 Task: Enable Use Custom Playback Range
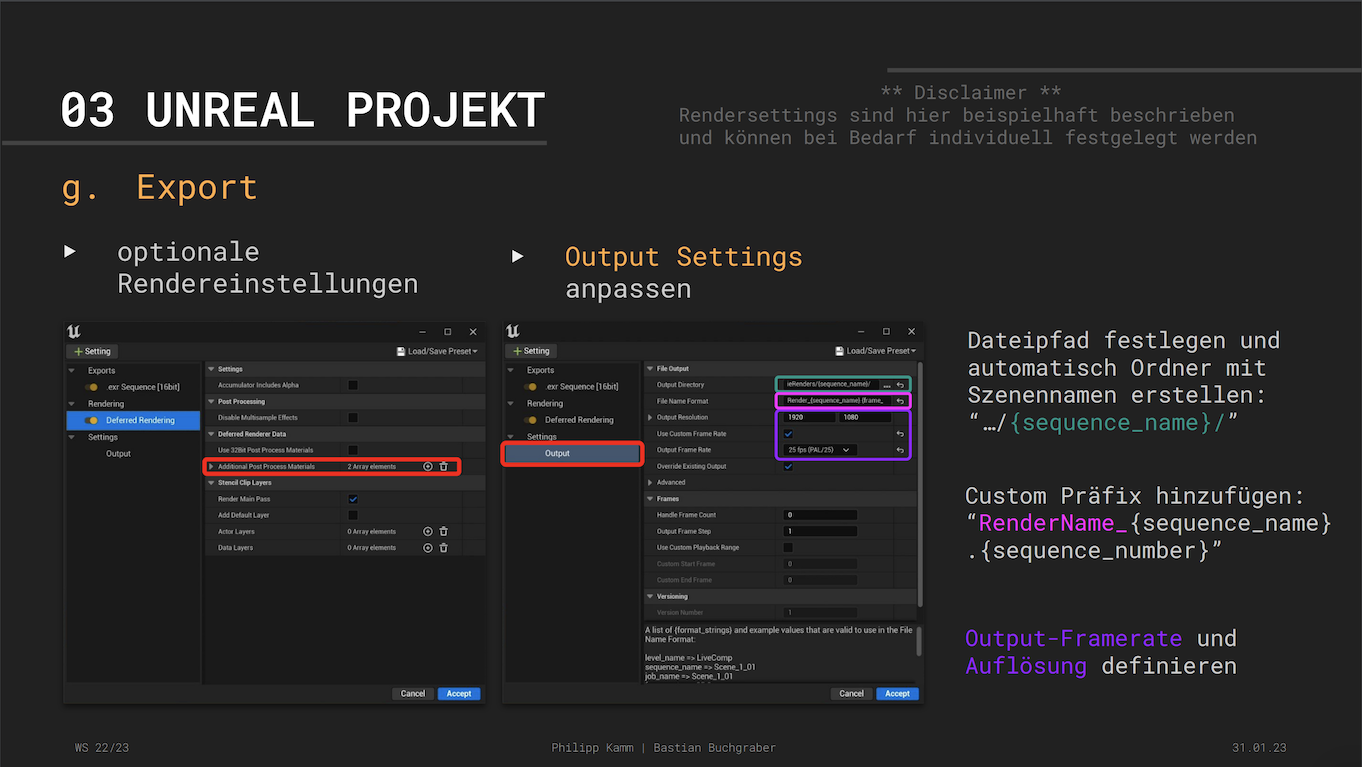tap(788, 548)
